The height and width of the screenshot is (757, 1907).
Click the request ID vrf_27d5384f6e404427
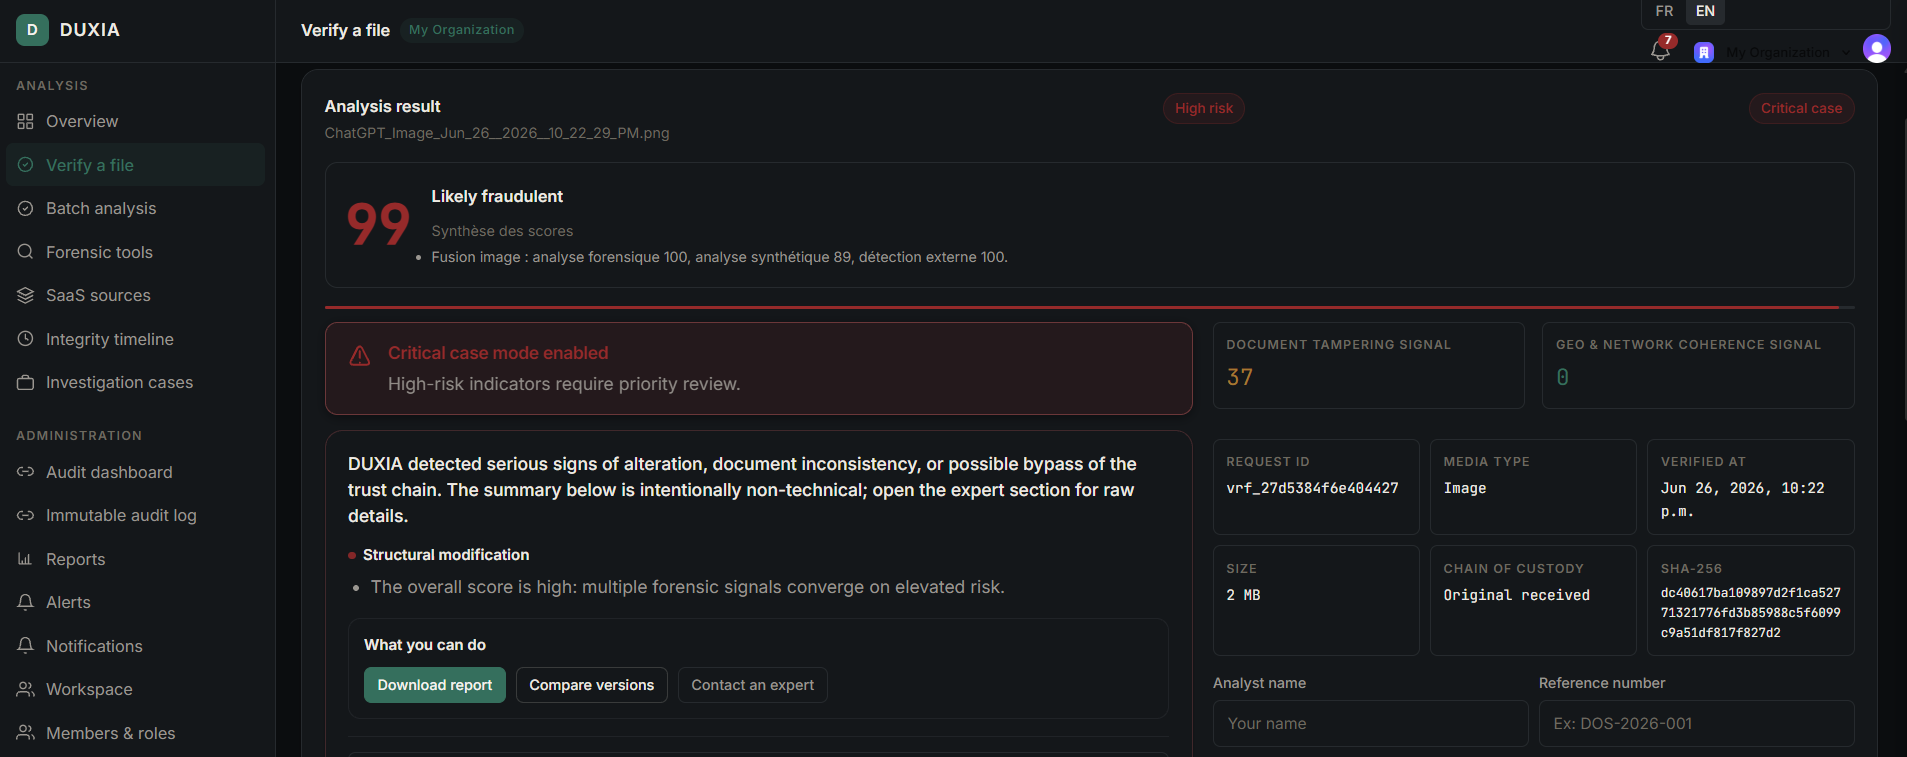click(x=1313, y=488)
